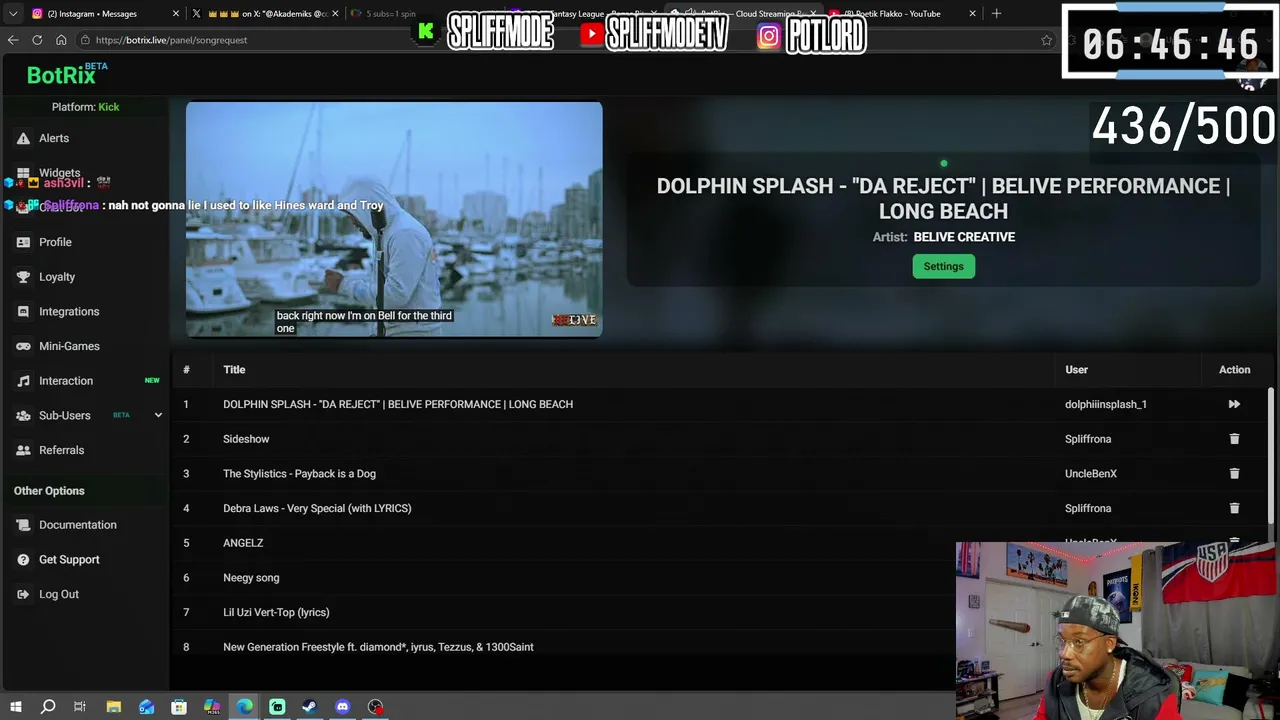
Task: Launch Steam from the taskbar
Action: click(x=309, y=707)
